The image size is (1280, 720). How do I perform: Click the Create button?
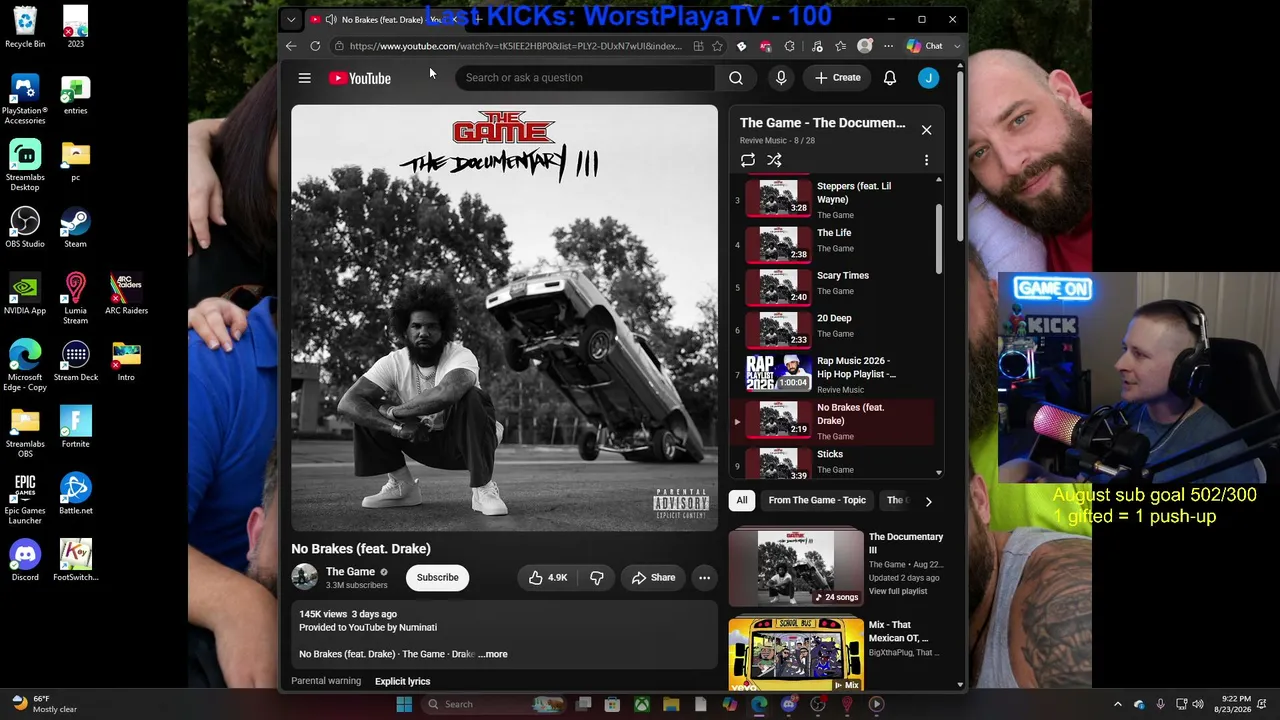[x=838, y=78]
